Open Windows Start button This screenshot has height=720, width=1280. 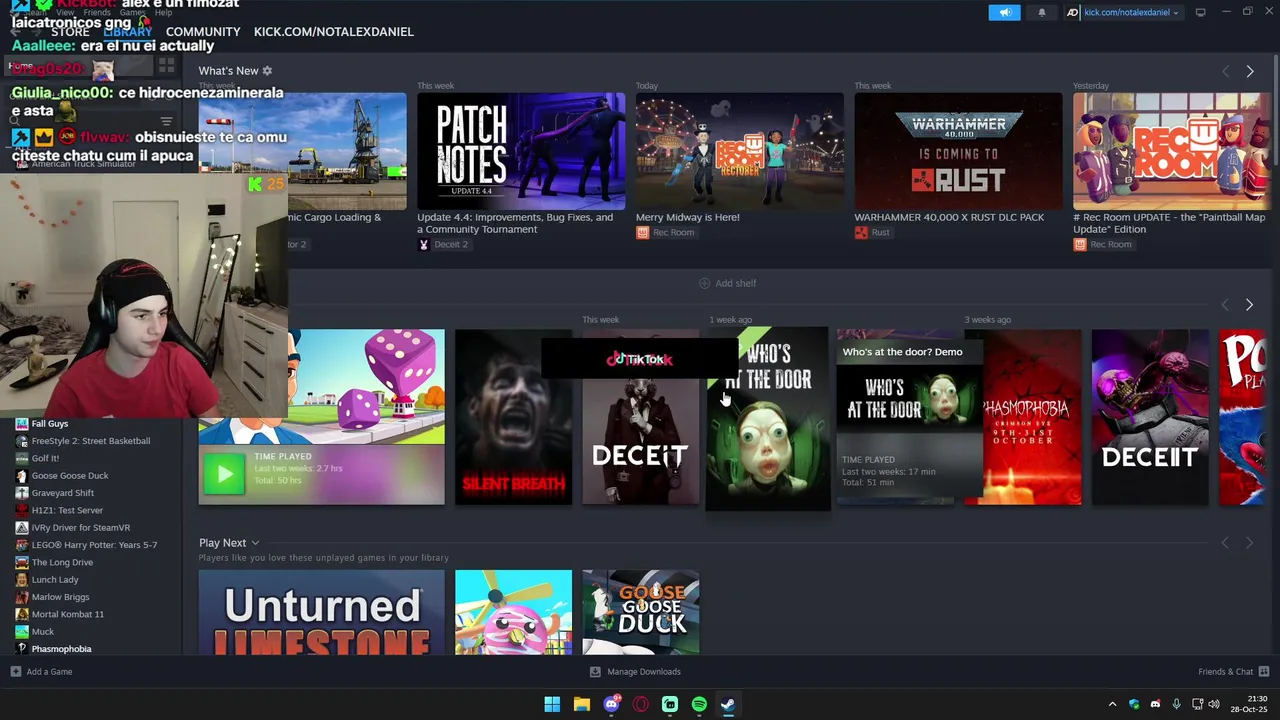coord(552,704)
